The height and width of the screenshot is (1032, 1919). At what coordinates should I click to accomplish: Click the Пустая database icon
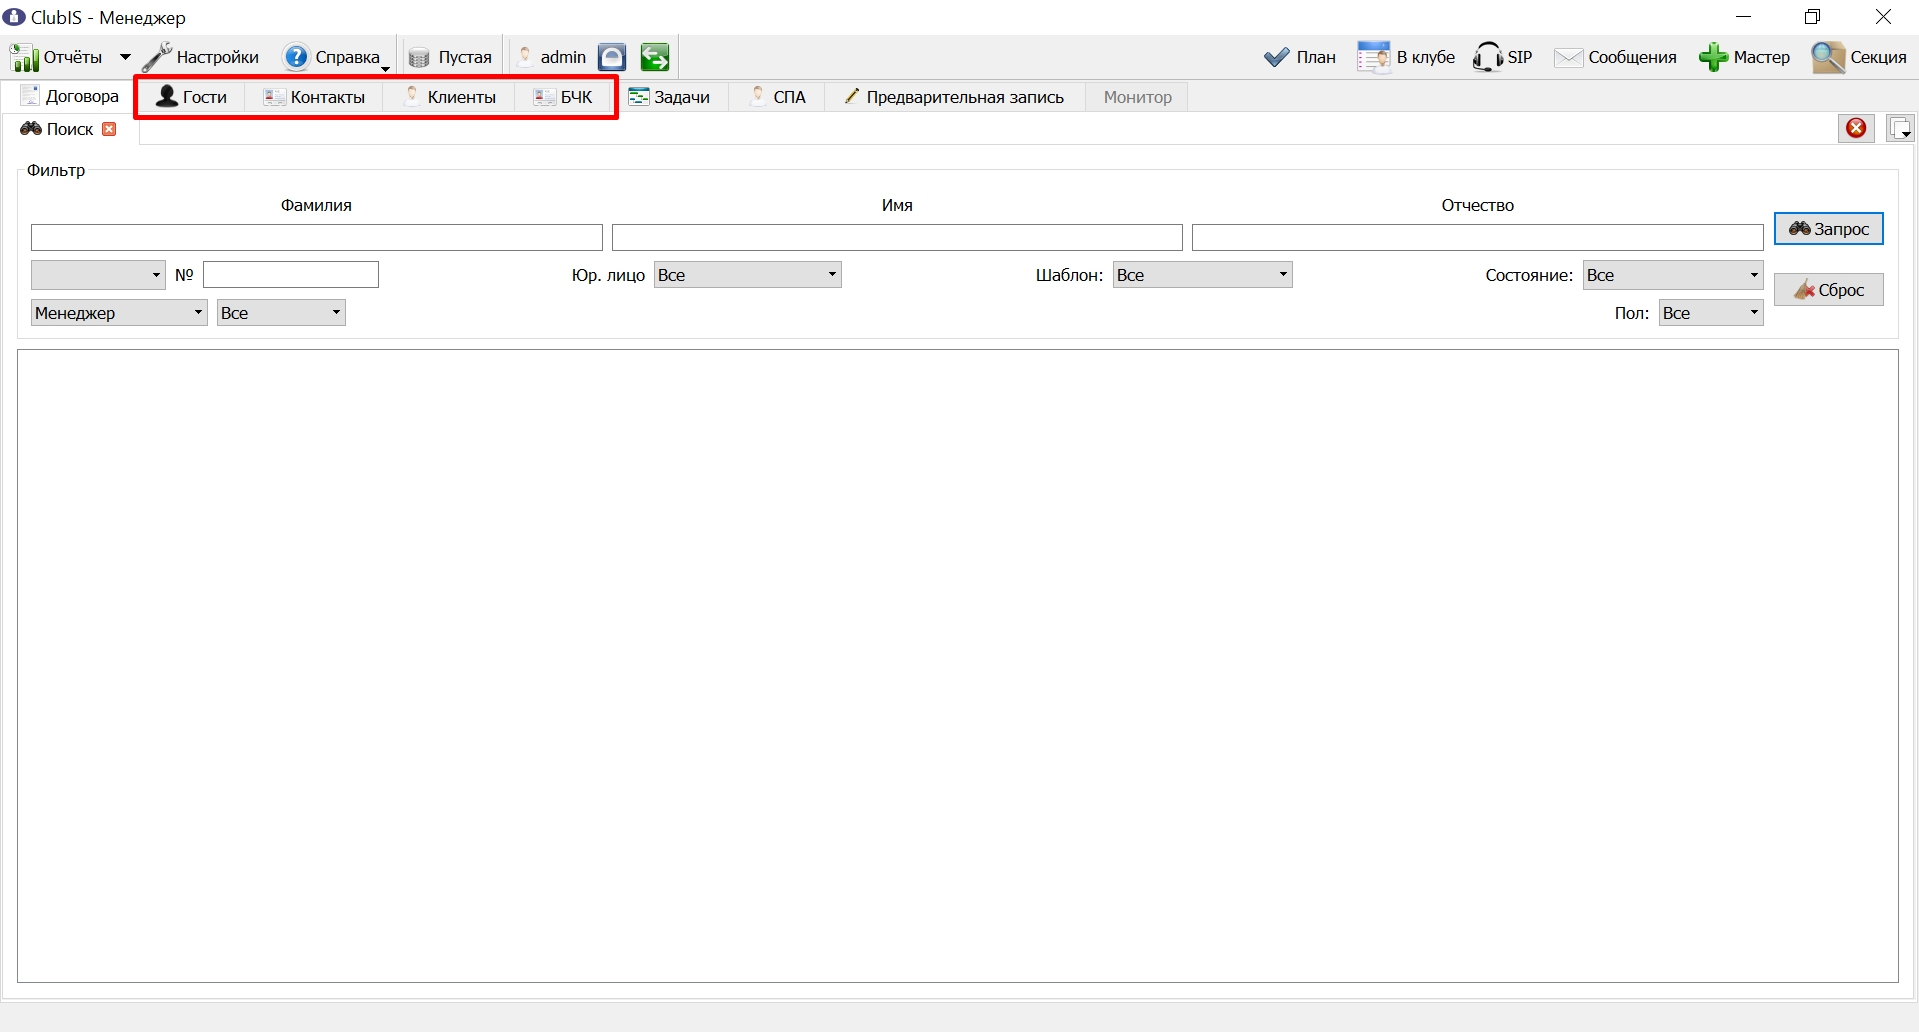point(419,58)
